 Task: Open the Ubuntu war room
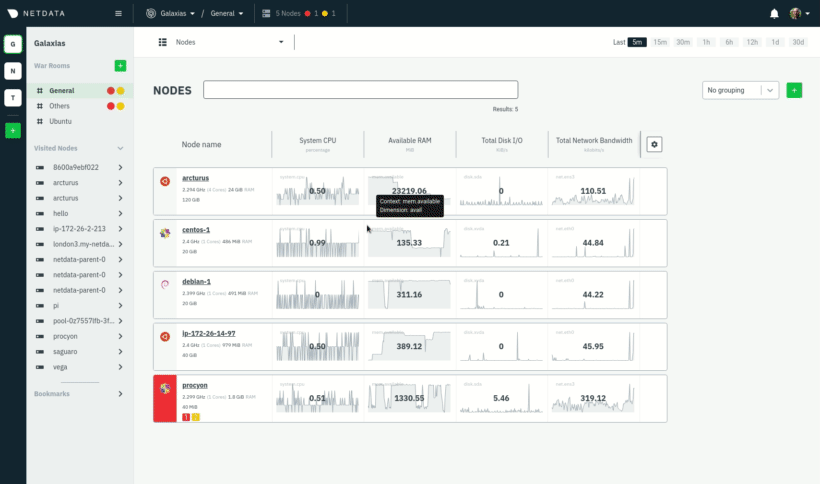pyautogui.click(x=79, y=121)
